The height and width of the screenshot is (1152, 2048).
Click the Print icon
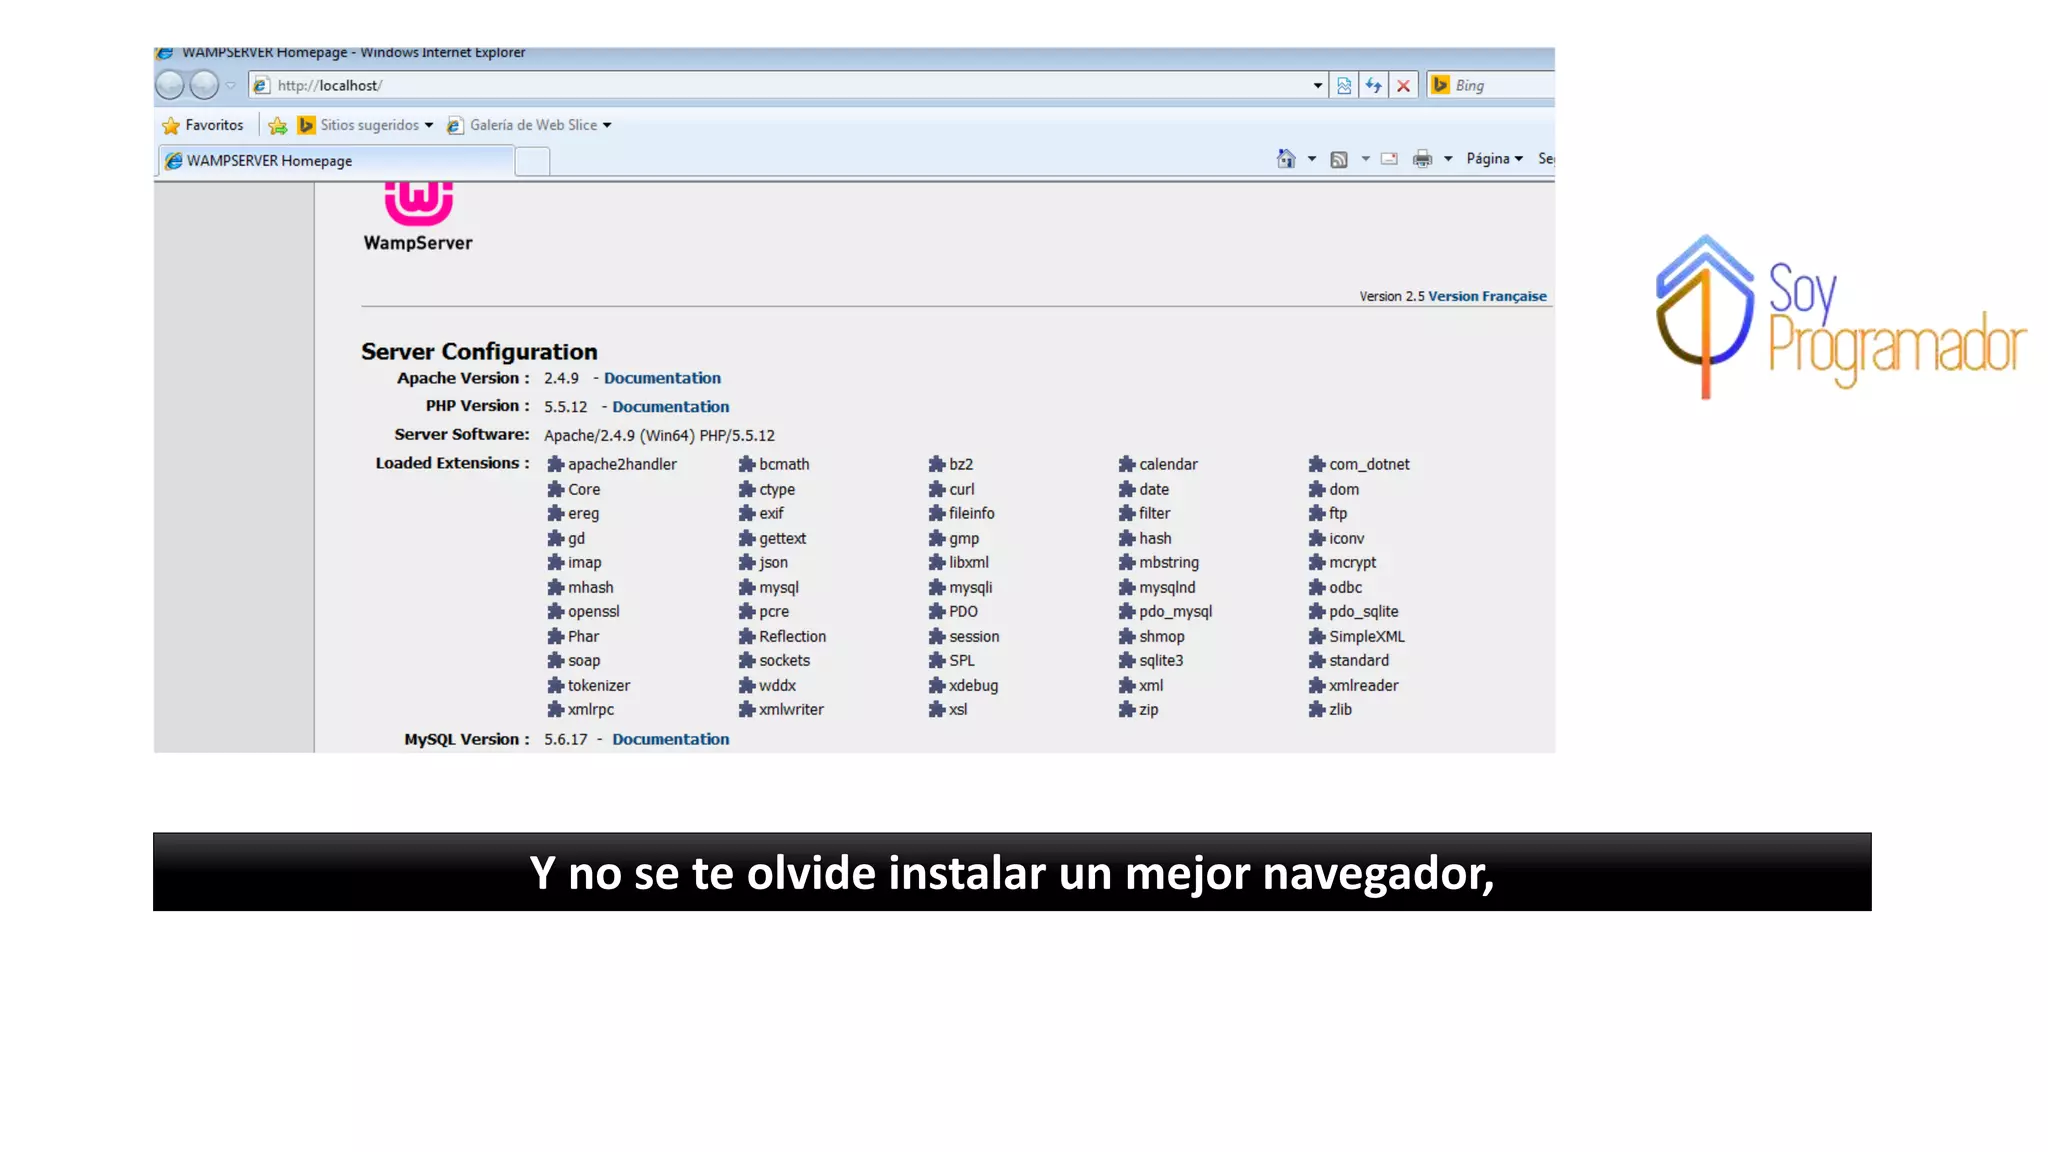point(1422,159)
